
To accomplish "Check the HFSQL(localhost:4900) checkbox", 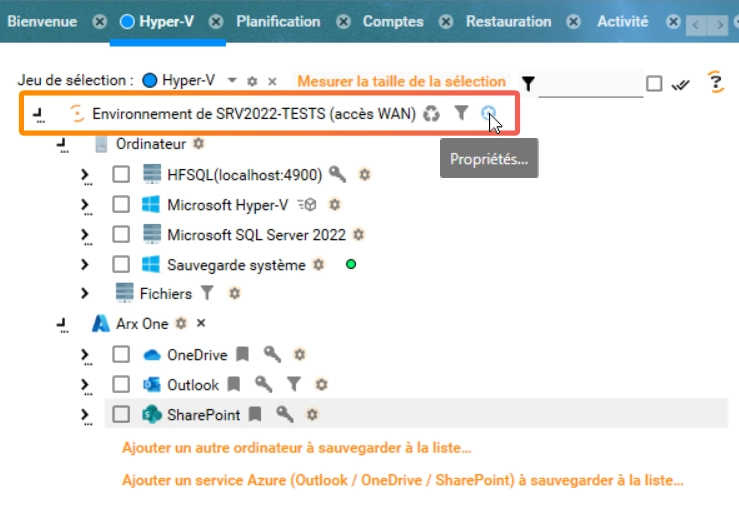I will tap(121, 175).
